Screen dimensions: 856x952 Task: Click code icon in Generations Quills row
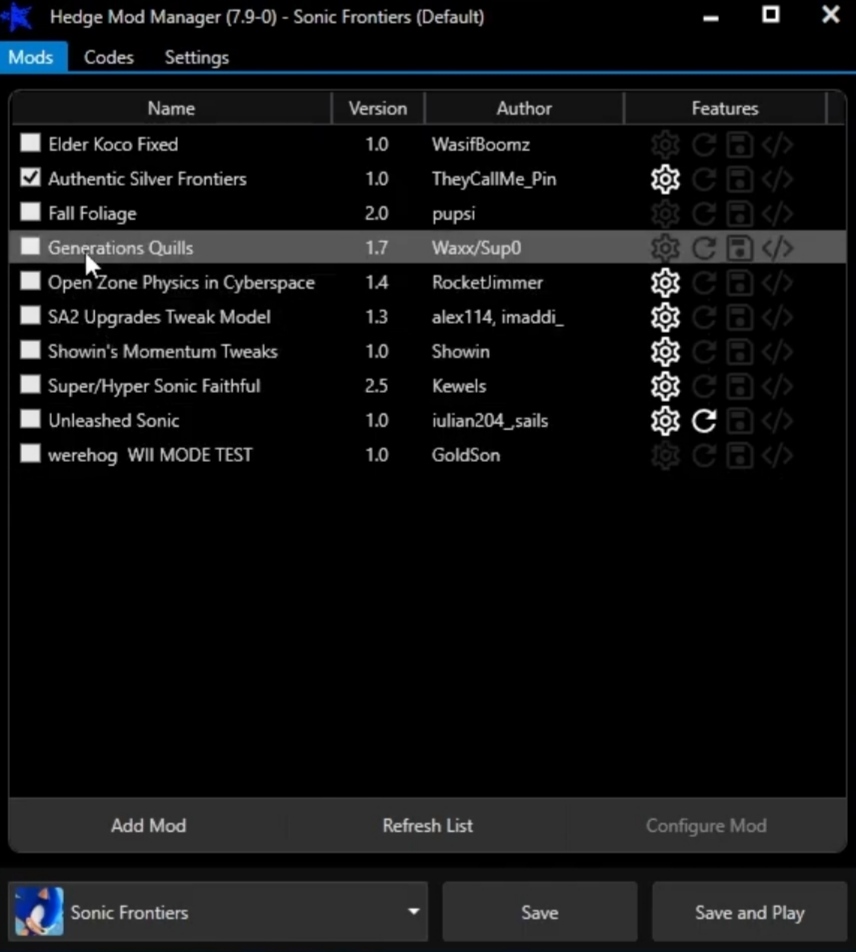tap(778, 248)
